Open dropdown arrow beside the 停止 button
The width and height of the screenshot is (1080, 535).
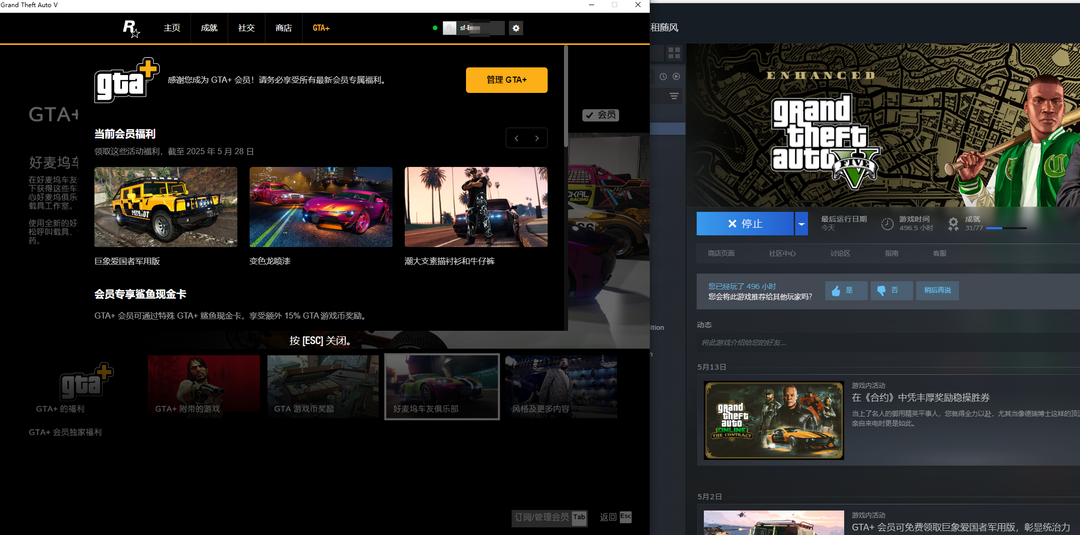coord(801,224)
